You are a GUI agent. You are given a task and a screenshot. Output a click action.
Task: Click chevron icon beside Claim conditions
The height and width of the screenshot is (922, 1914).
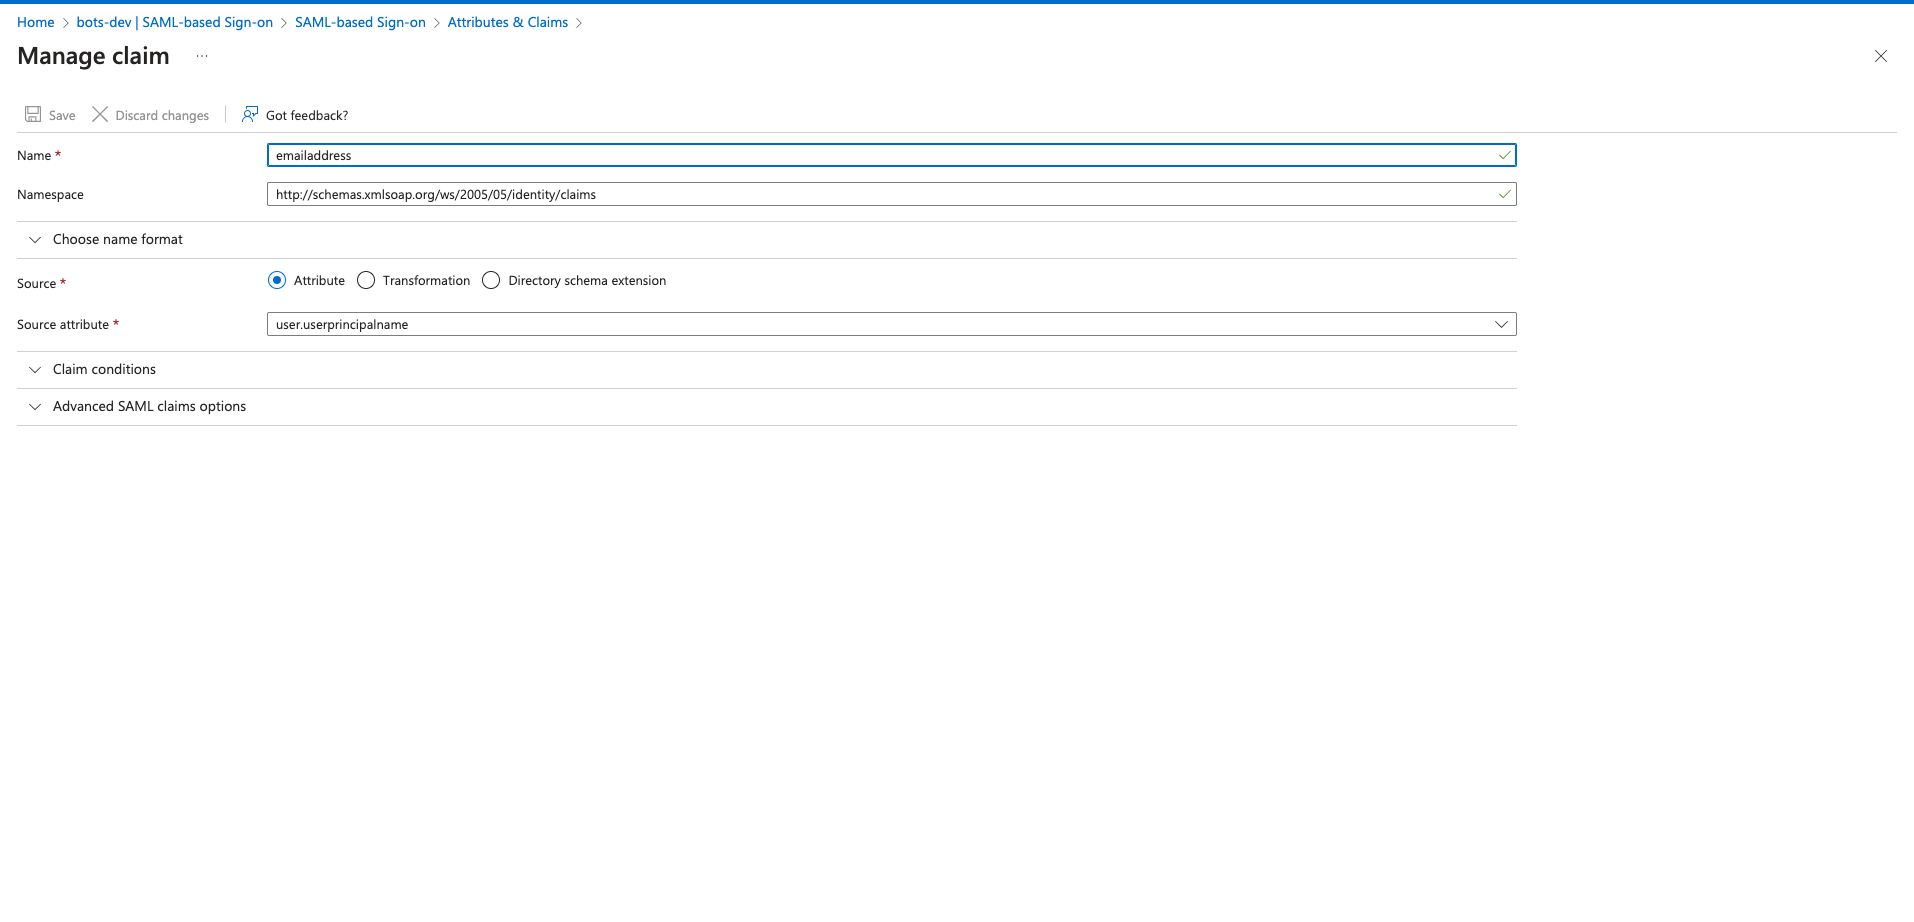35,370
